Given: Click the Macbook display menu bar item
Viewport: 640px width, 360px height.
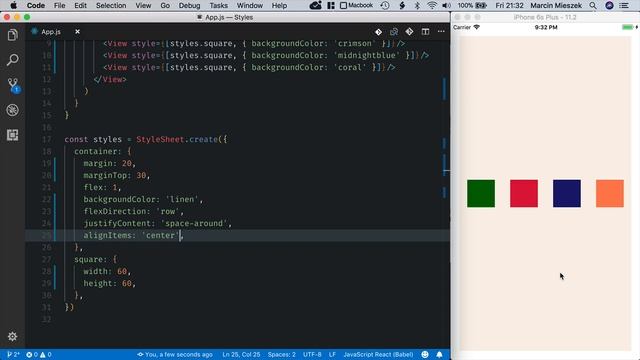Looking at the screenshot, I should pyautogui.click(x=356, y=5).
